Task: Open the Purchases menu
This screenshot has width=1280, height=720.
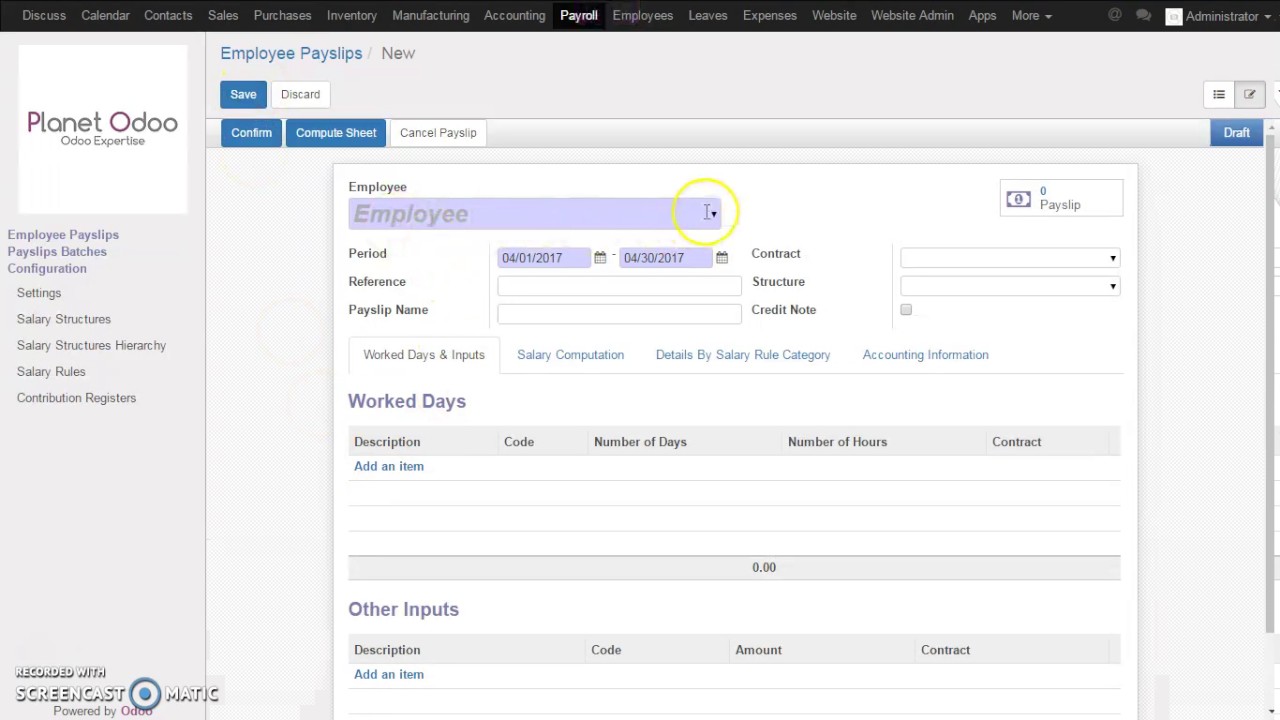Action: [x=282, y=16]
